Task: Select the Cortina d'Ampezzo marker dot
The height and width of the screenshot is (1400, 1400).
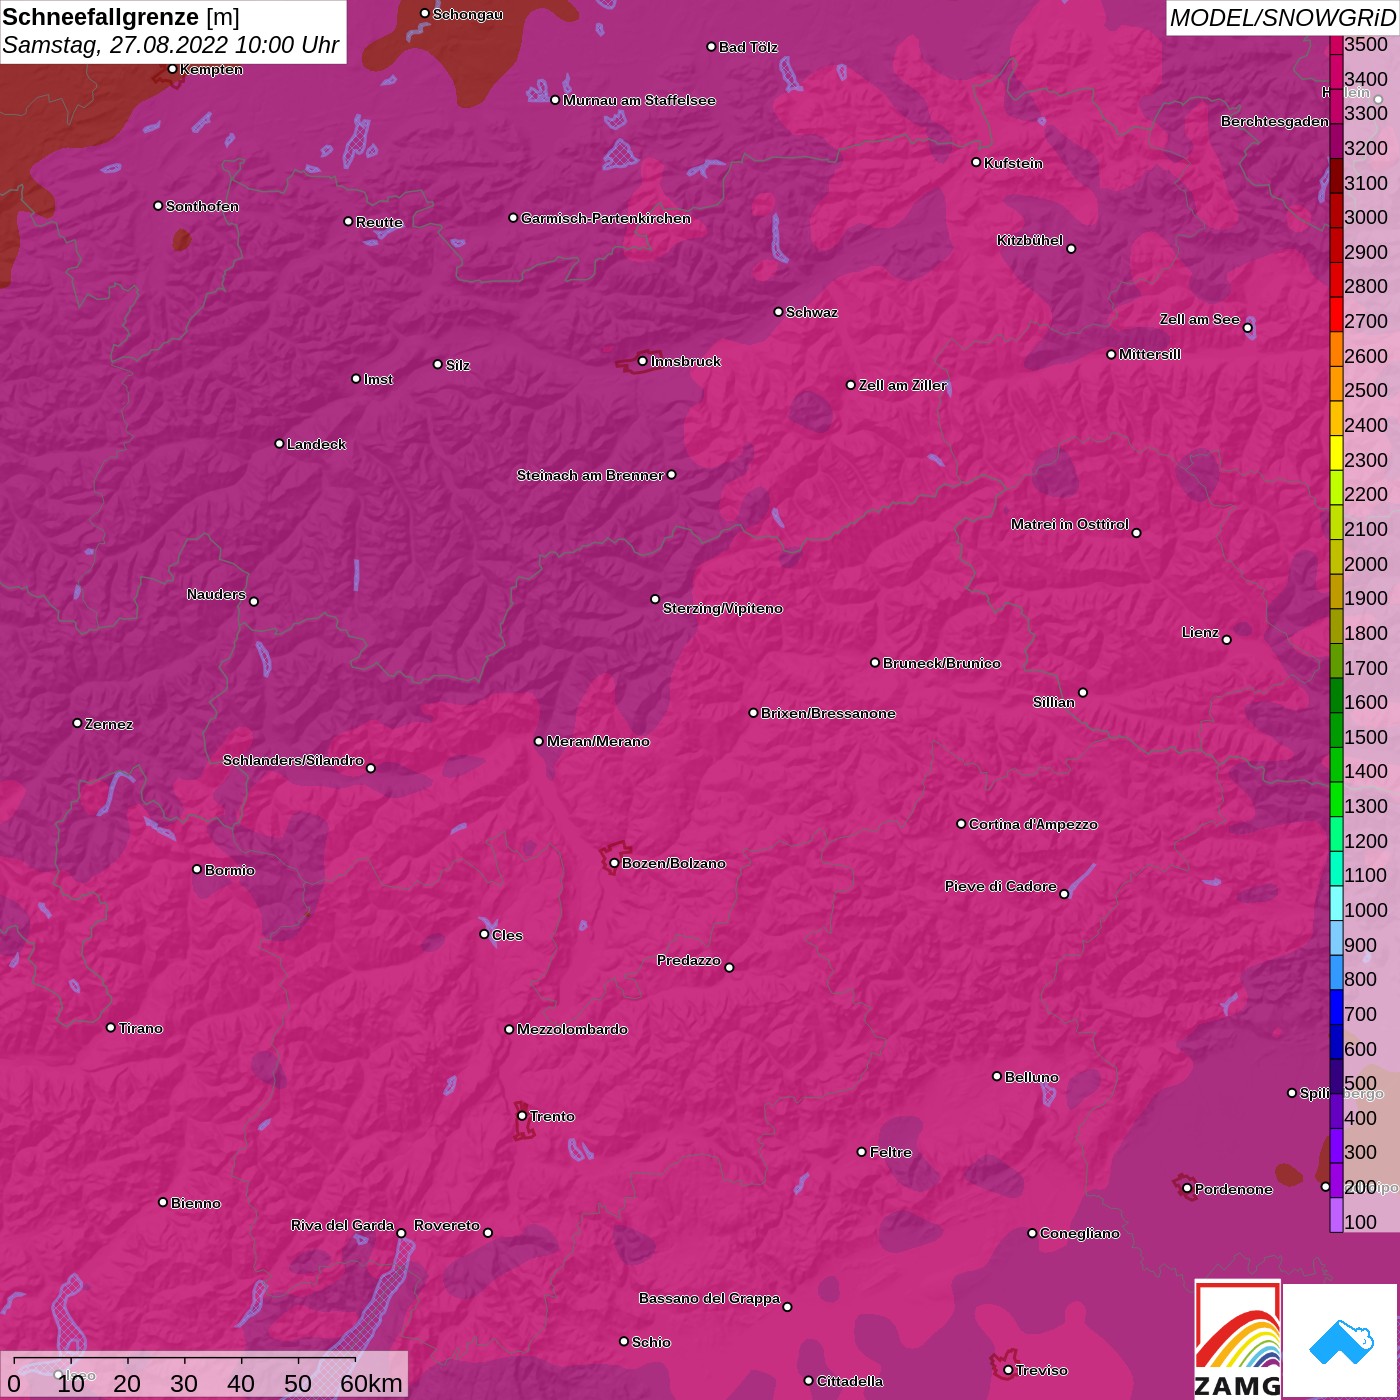Action: point(961,824)
